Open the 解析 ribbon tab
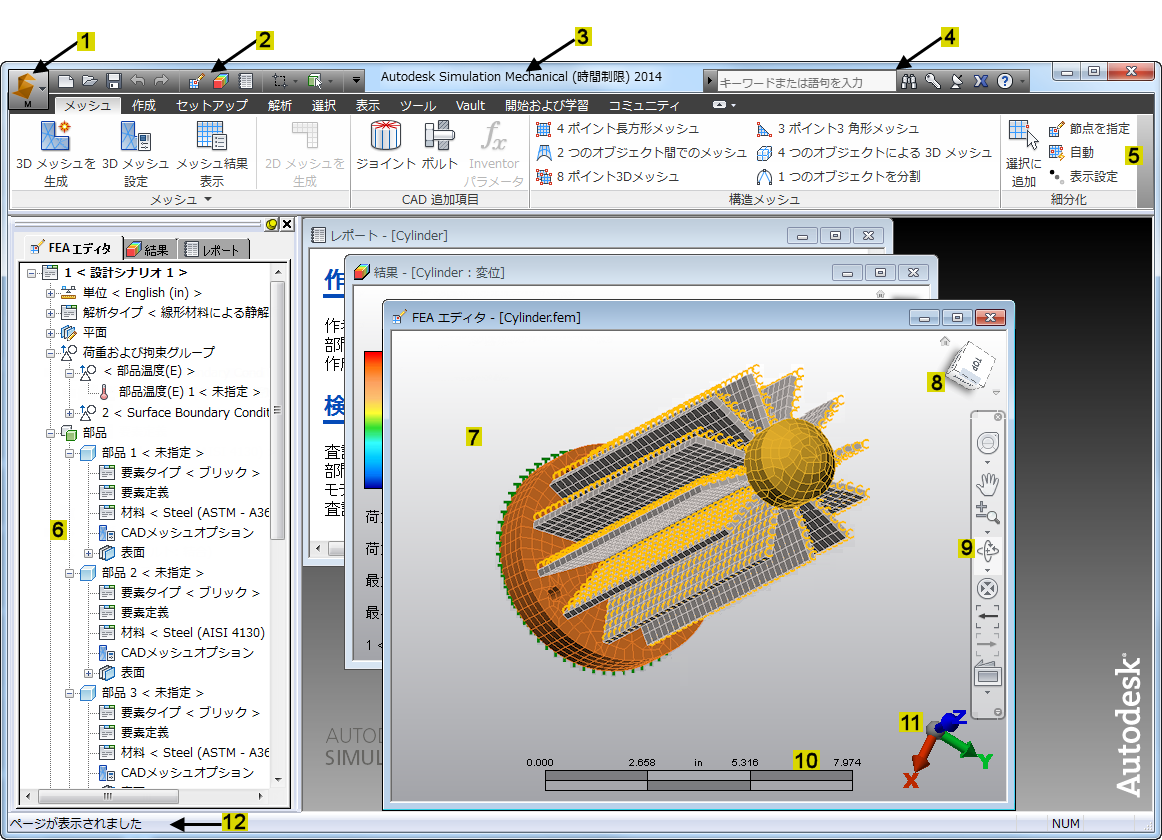 pos(279,105)
